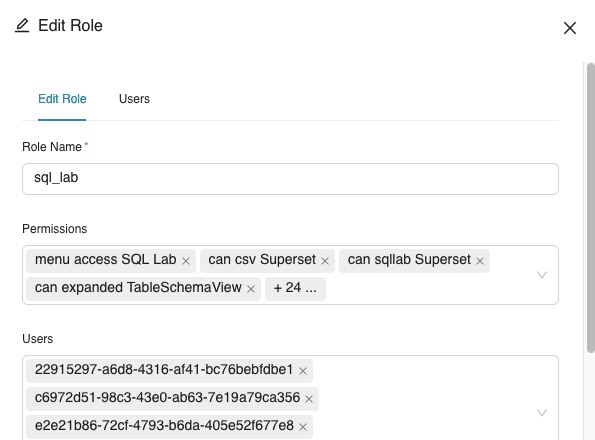Remove user 22915297-a6d8-4316-af41-bc76bebfdbe1 tag
Image resolution: width=595 pixels, height=440 pixels.
pos(303,371)
